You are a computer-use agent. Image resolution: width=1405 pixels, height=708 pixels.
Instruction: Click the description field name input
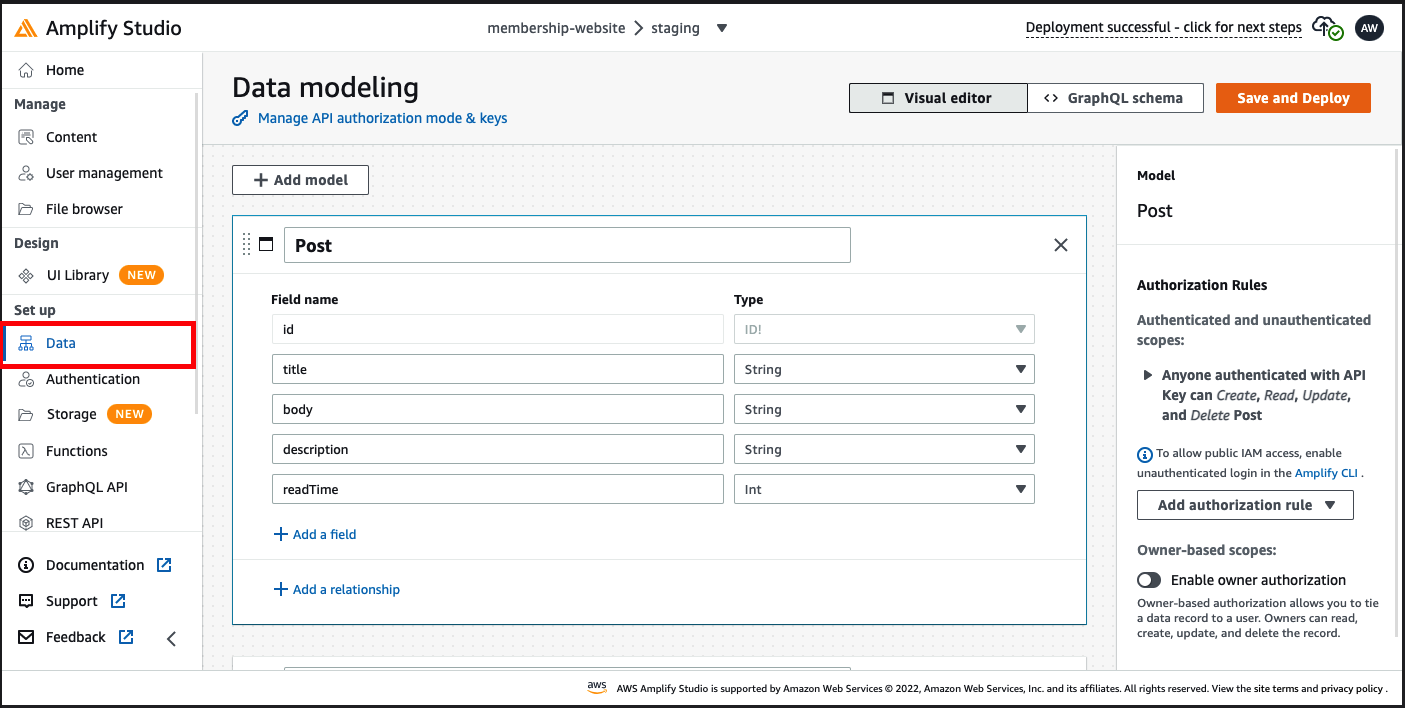[x=497, y=449]
